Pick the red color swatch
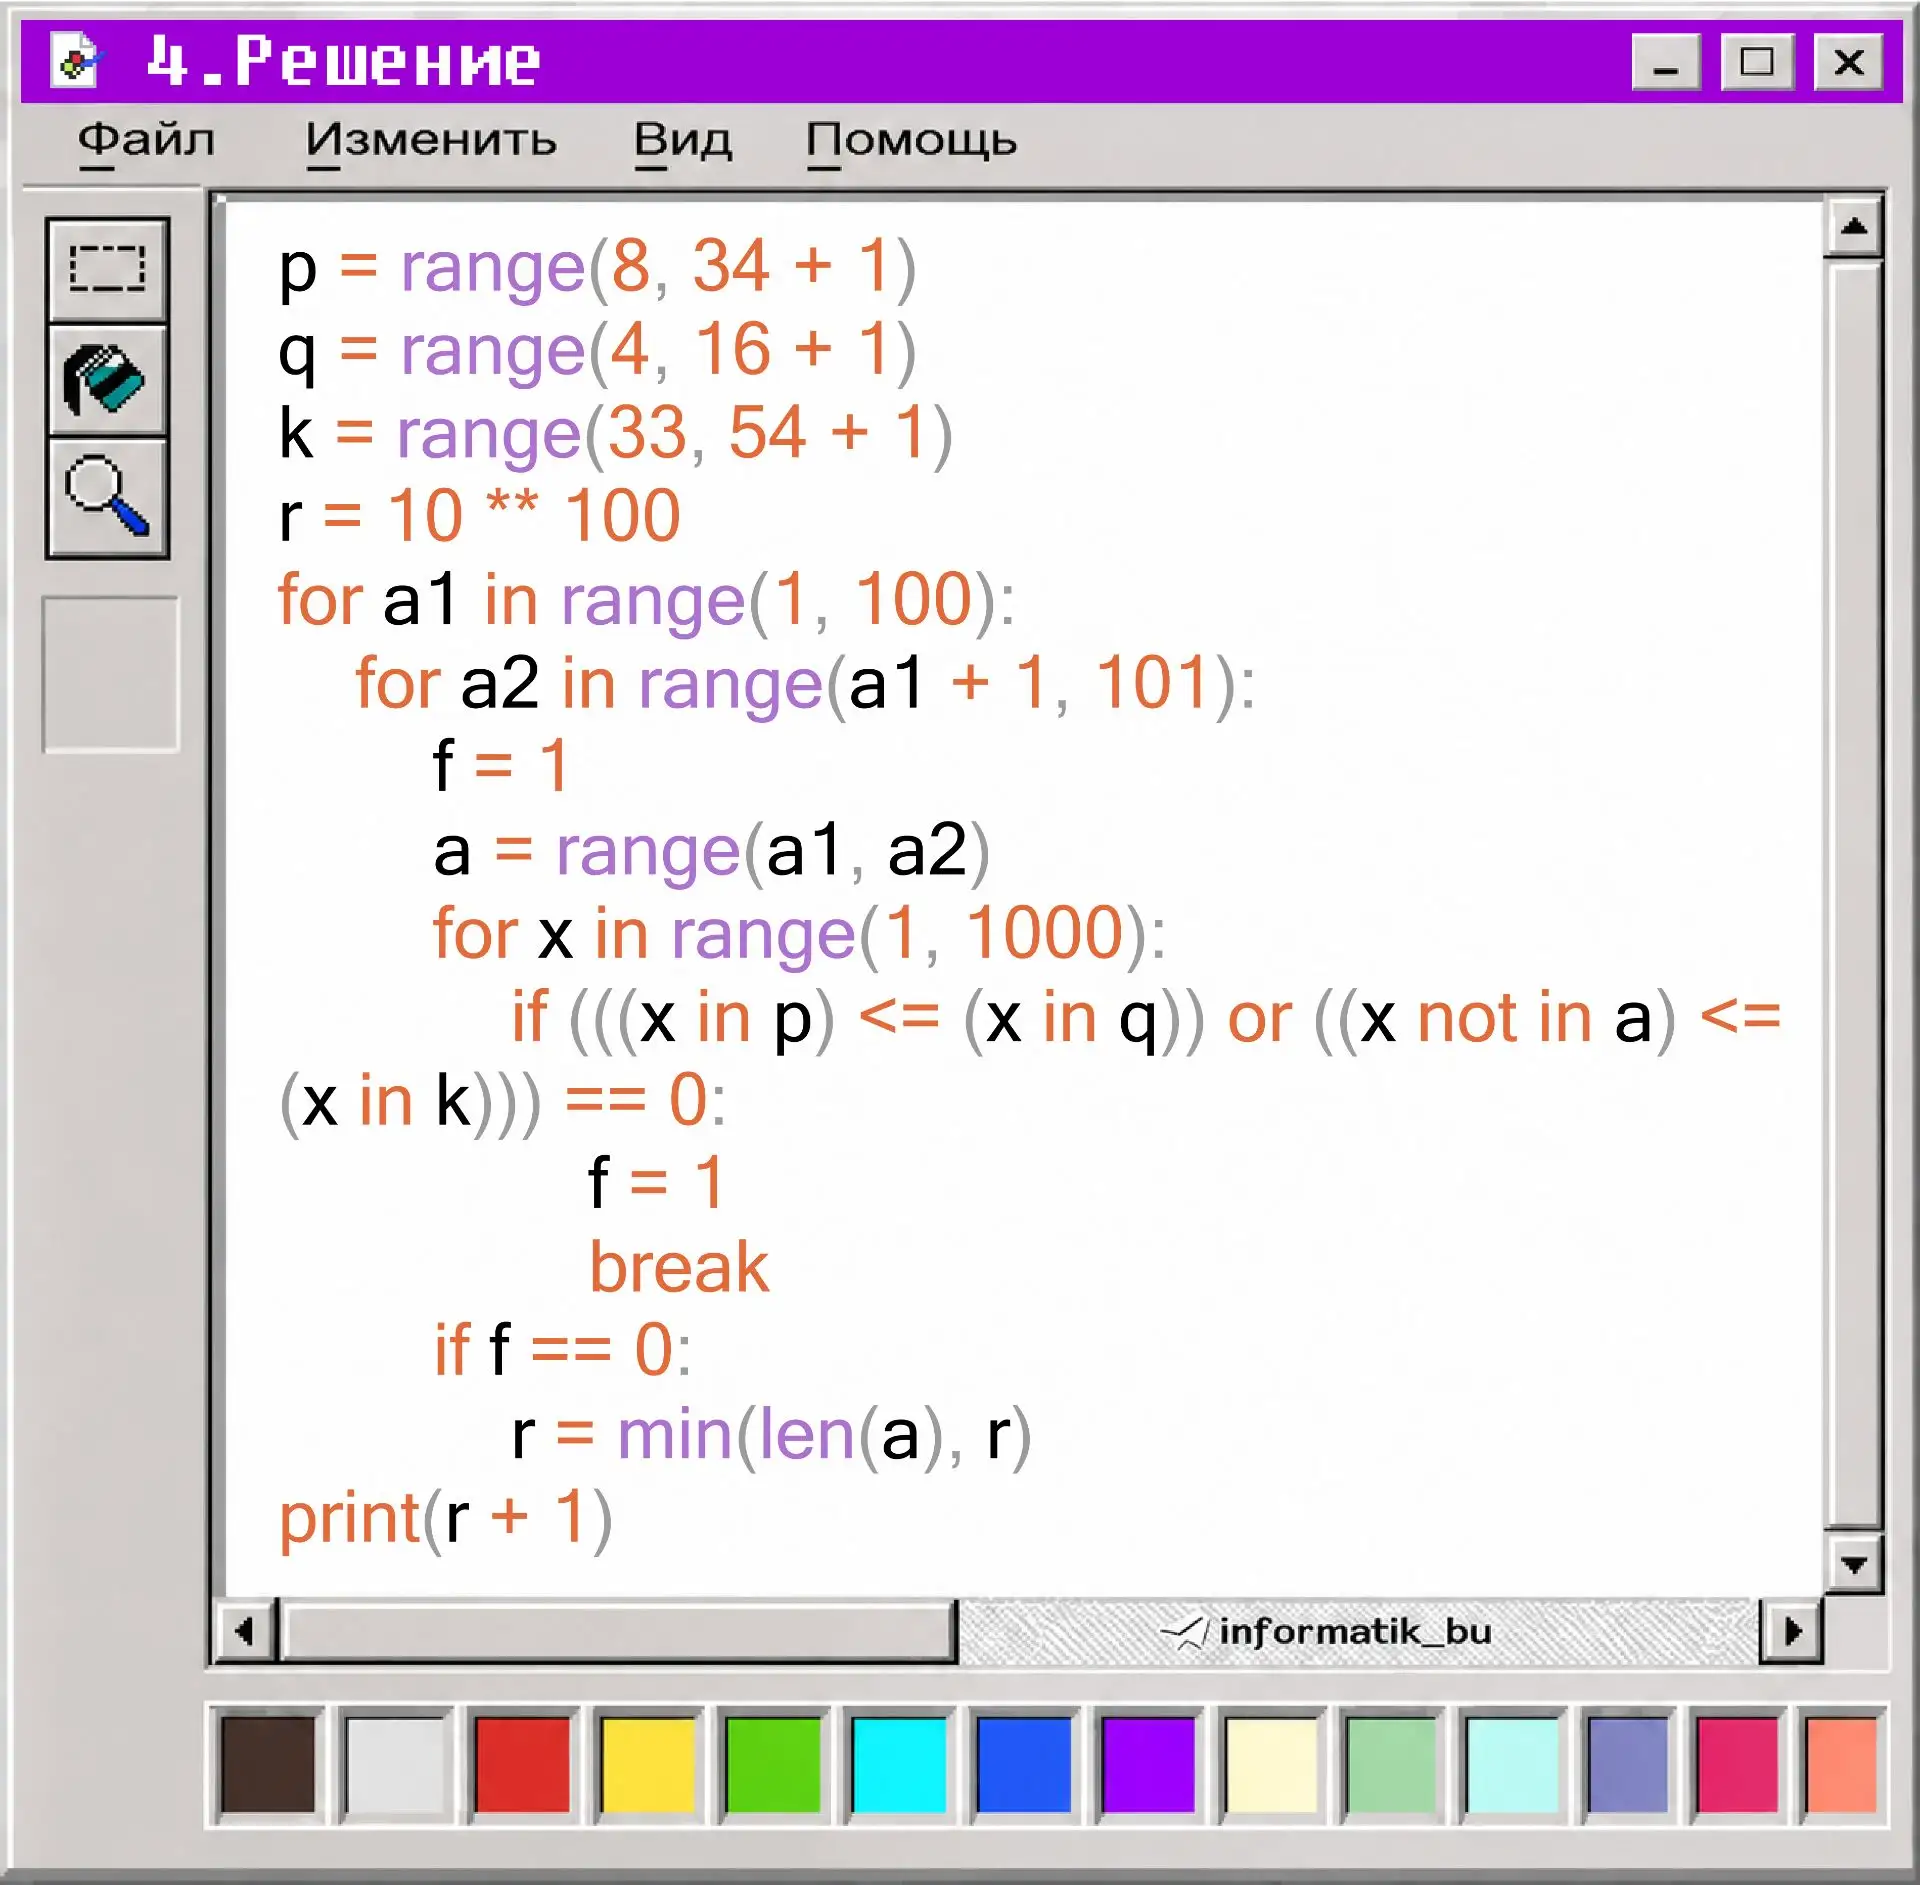The width and height of the screenshot is (1920, 1885). click(x=522, y=1765)
